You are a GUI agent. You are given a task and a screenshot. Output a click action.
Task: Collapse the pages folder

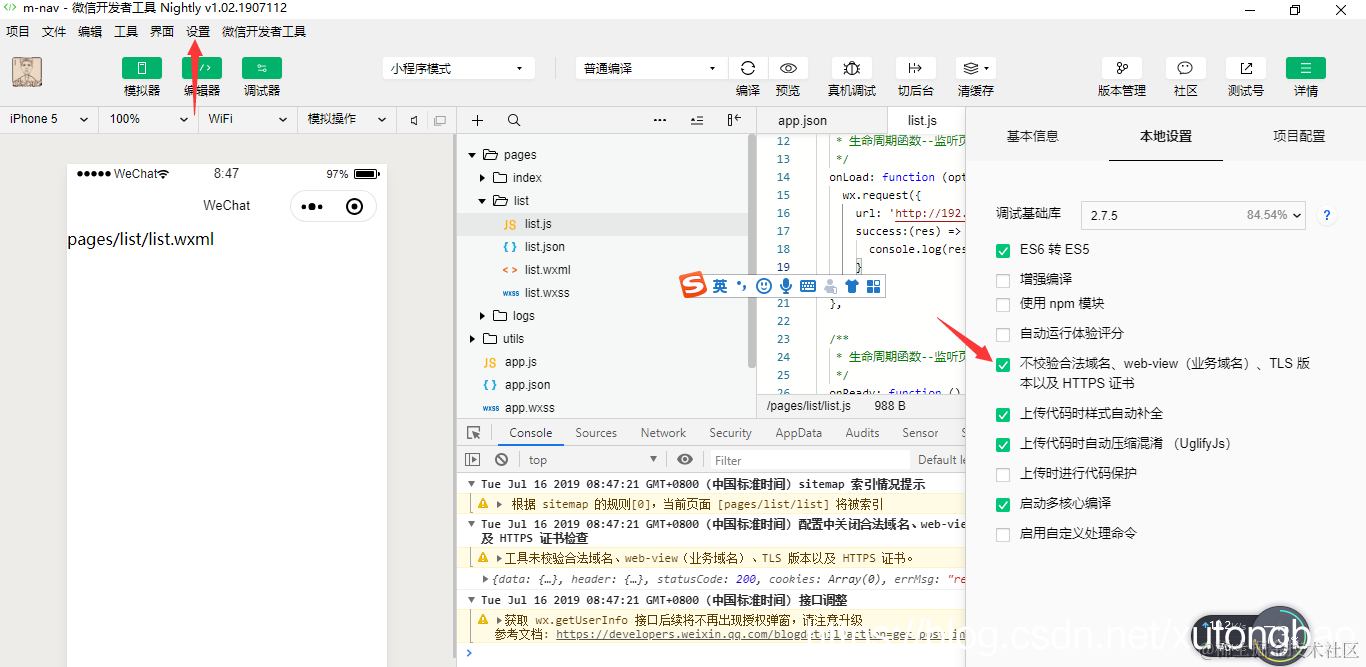click(472, 155)
